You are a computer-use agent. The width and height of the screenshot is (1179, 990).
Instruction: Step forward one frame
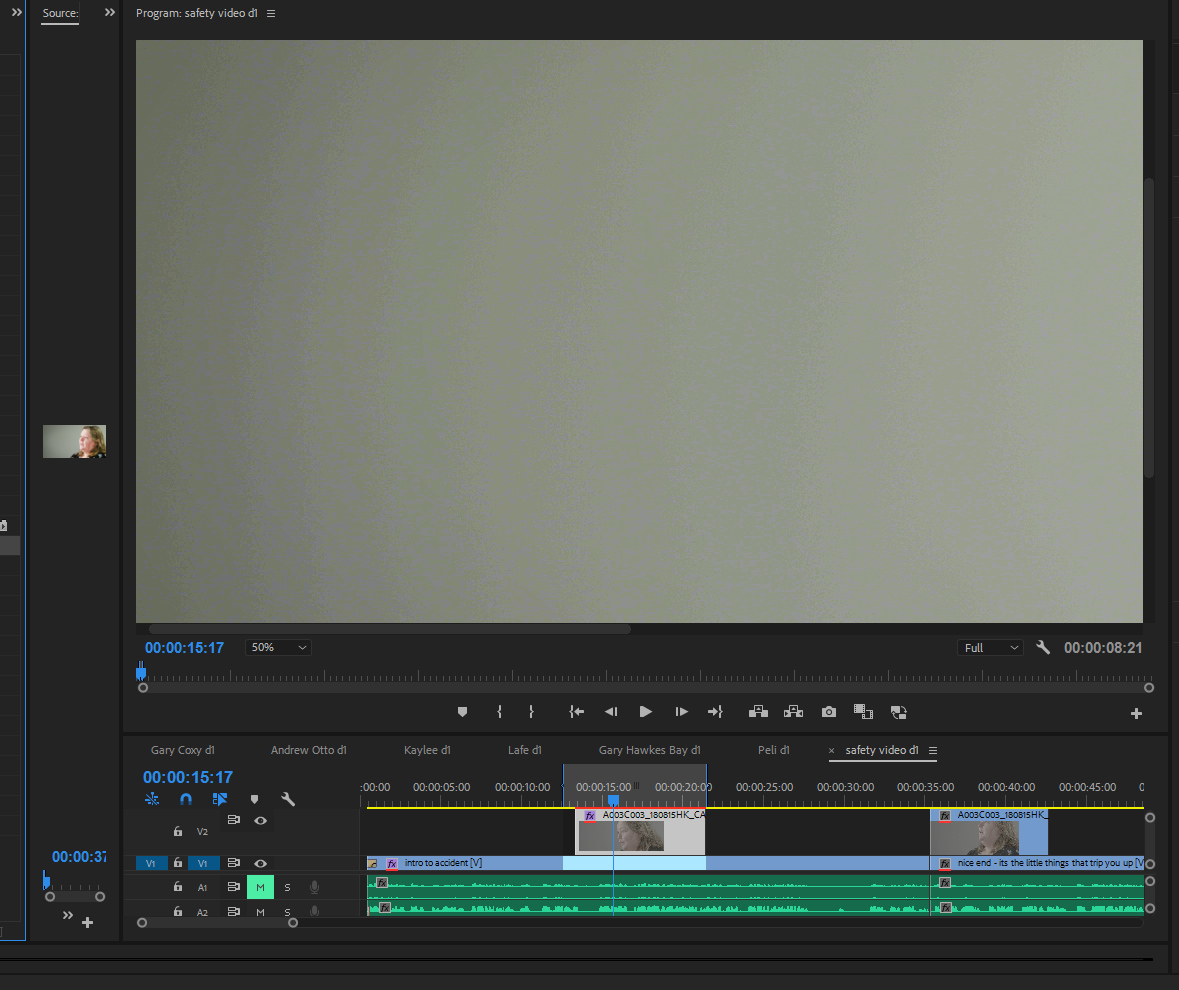[681, 712]
